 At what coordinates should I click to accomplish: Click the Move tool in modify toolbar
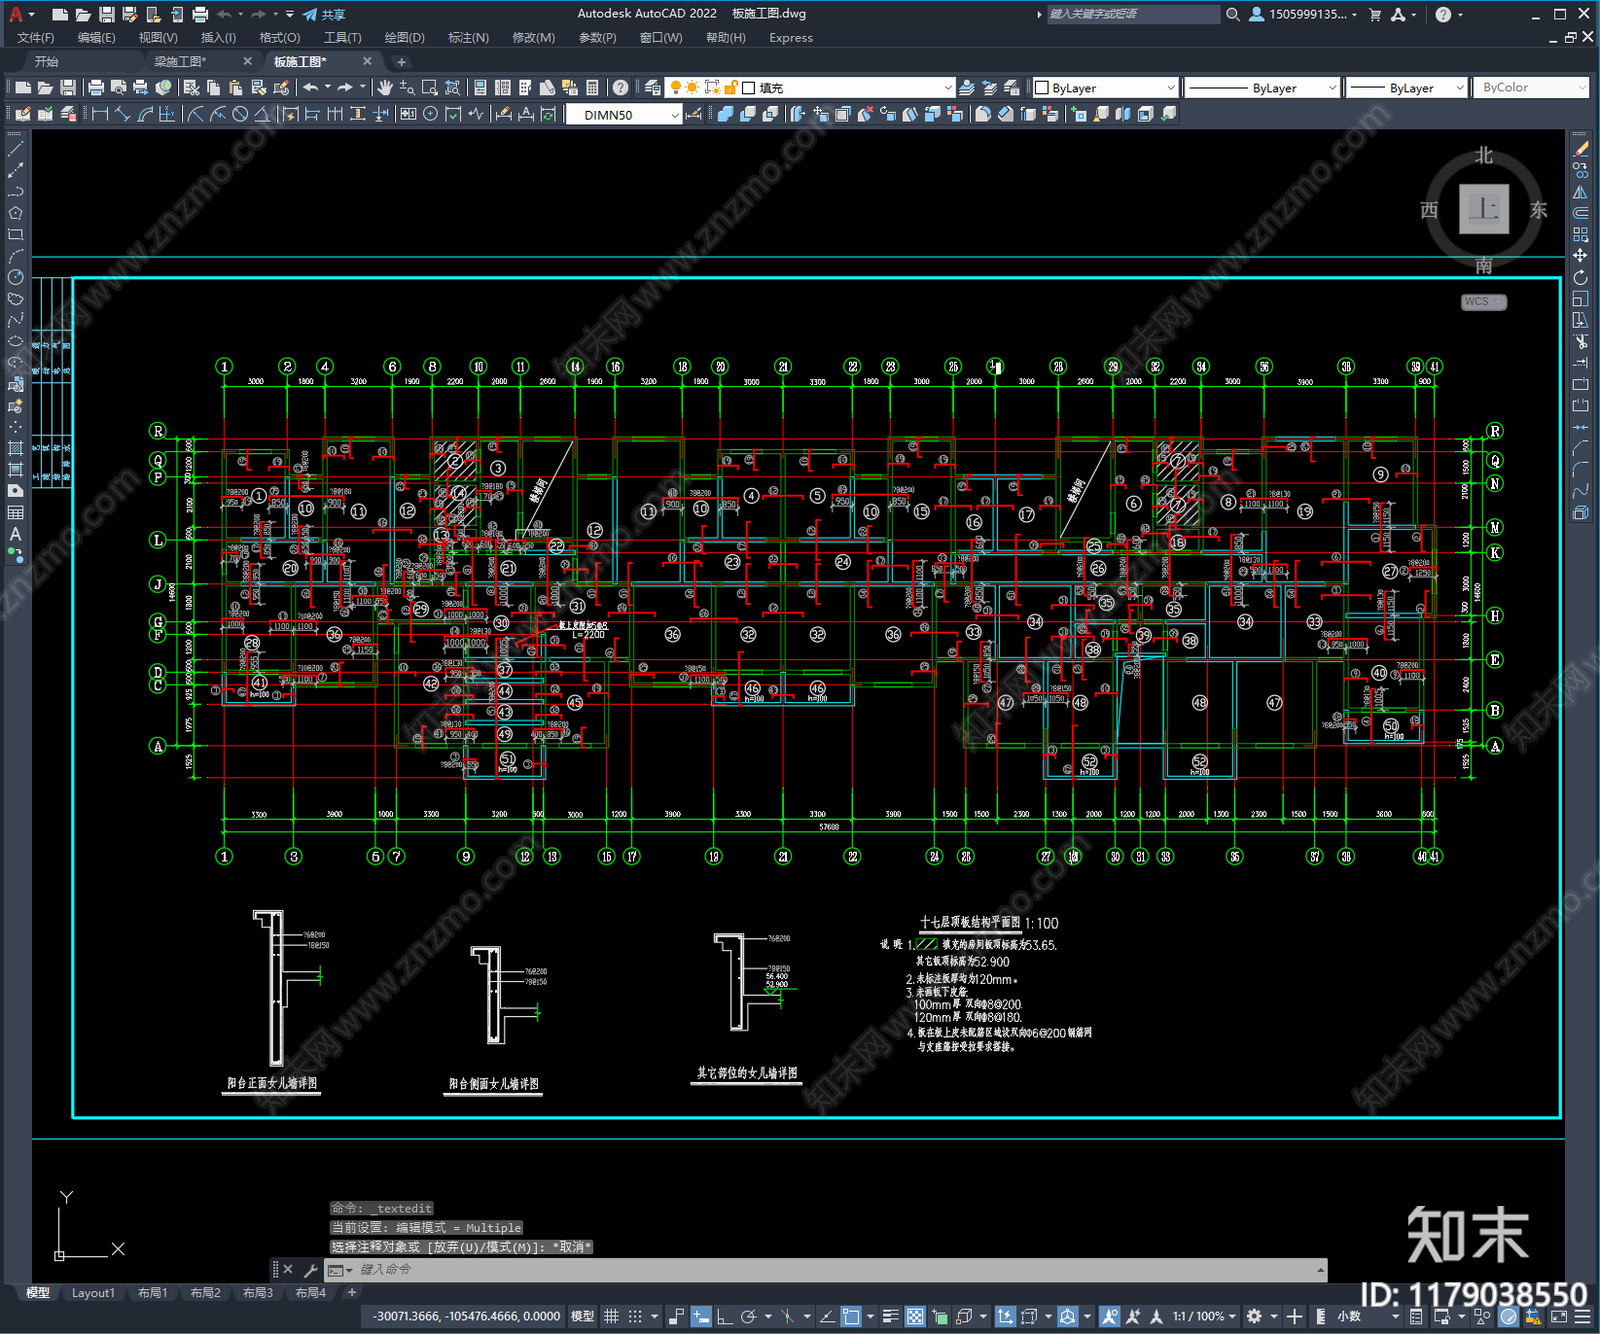click(1580, 256)
